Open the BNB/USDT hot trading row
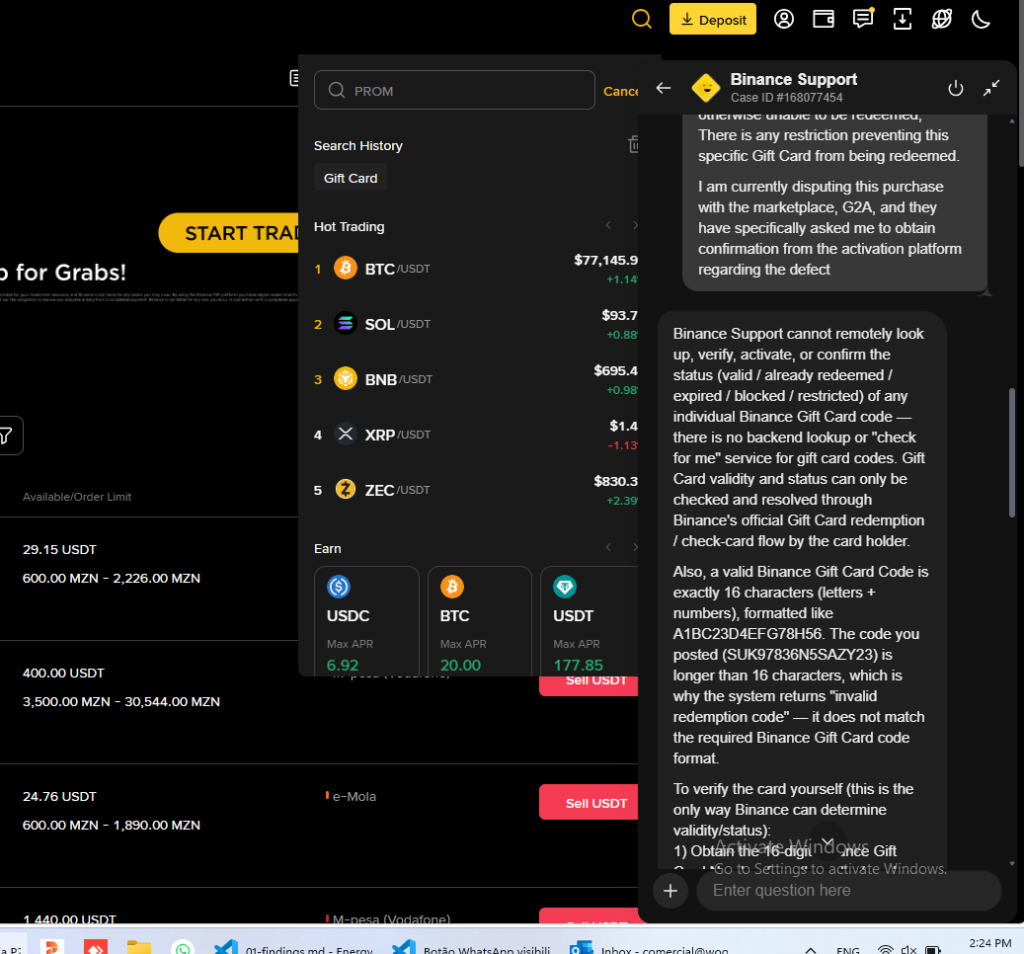The height and width of the screenshot is (954, 1024). pyautogui.click(x=475, y=379)
